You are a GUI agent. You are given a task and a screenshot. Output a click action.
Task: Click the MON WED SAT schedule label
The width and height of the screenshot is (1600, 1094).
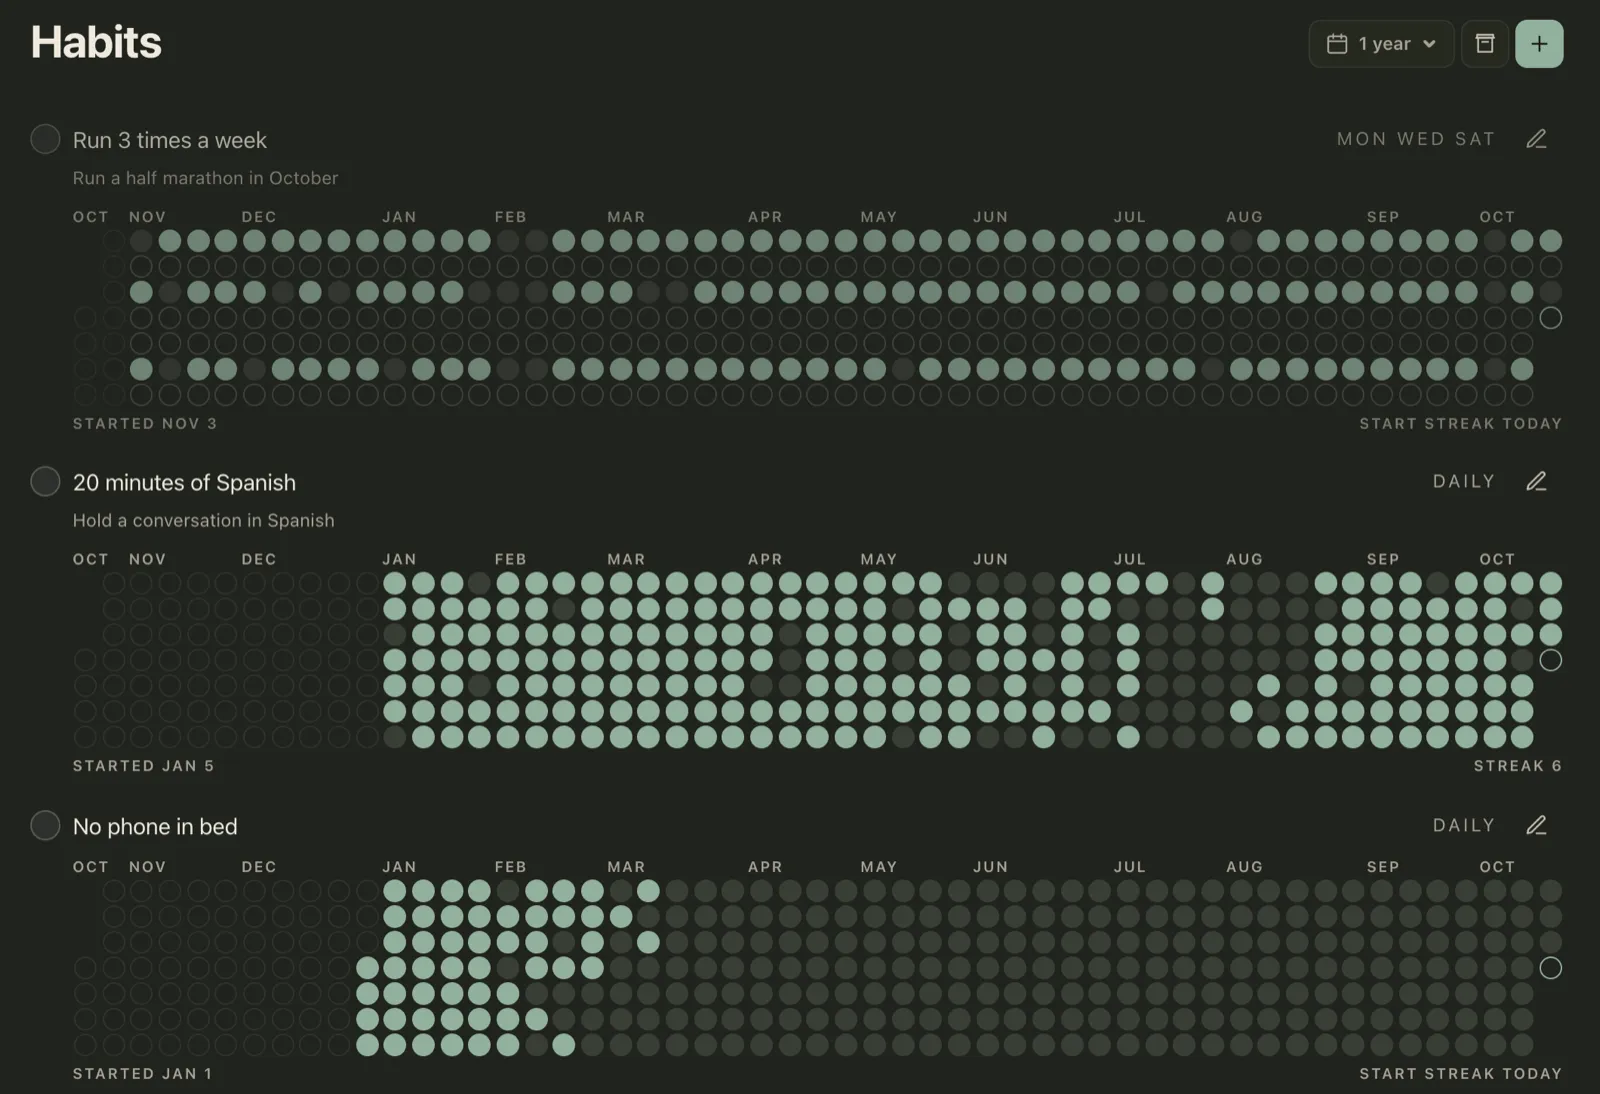(1416, 139)
